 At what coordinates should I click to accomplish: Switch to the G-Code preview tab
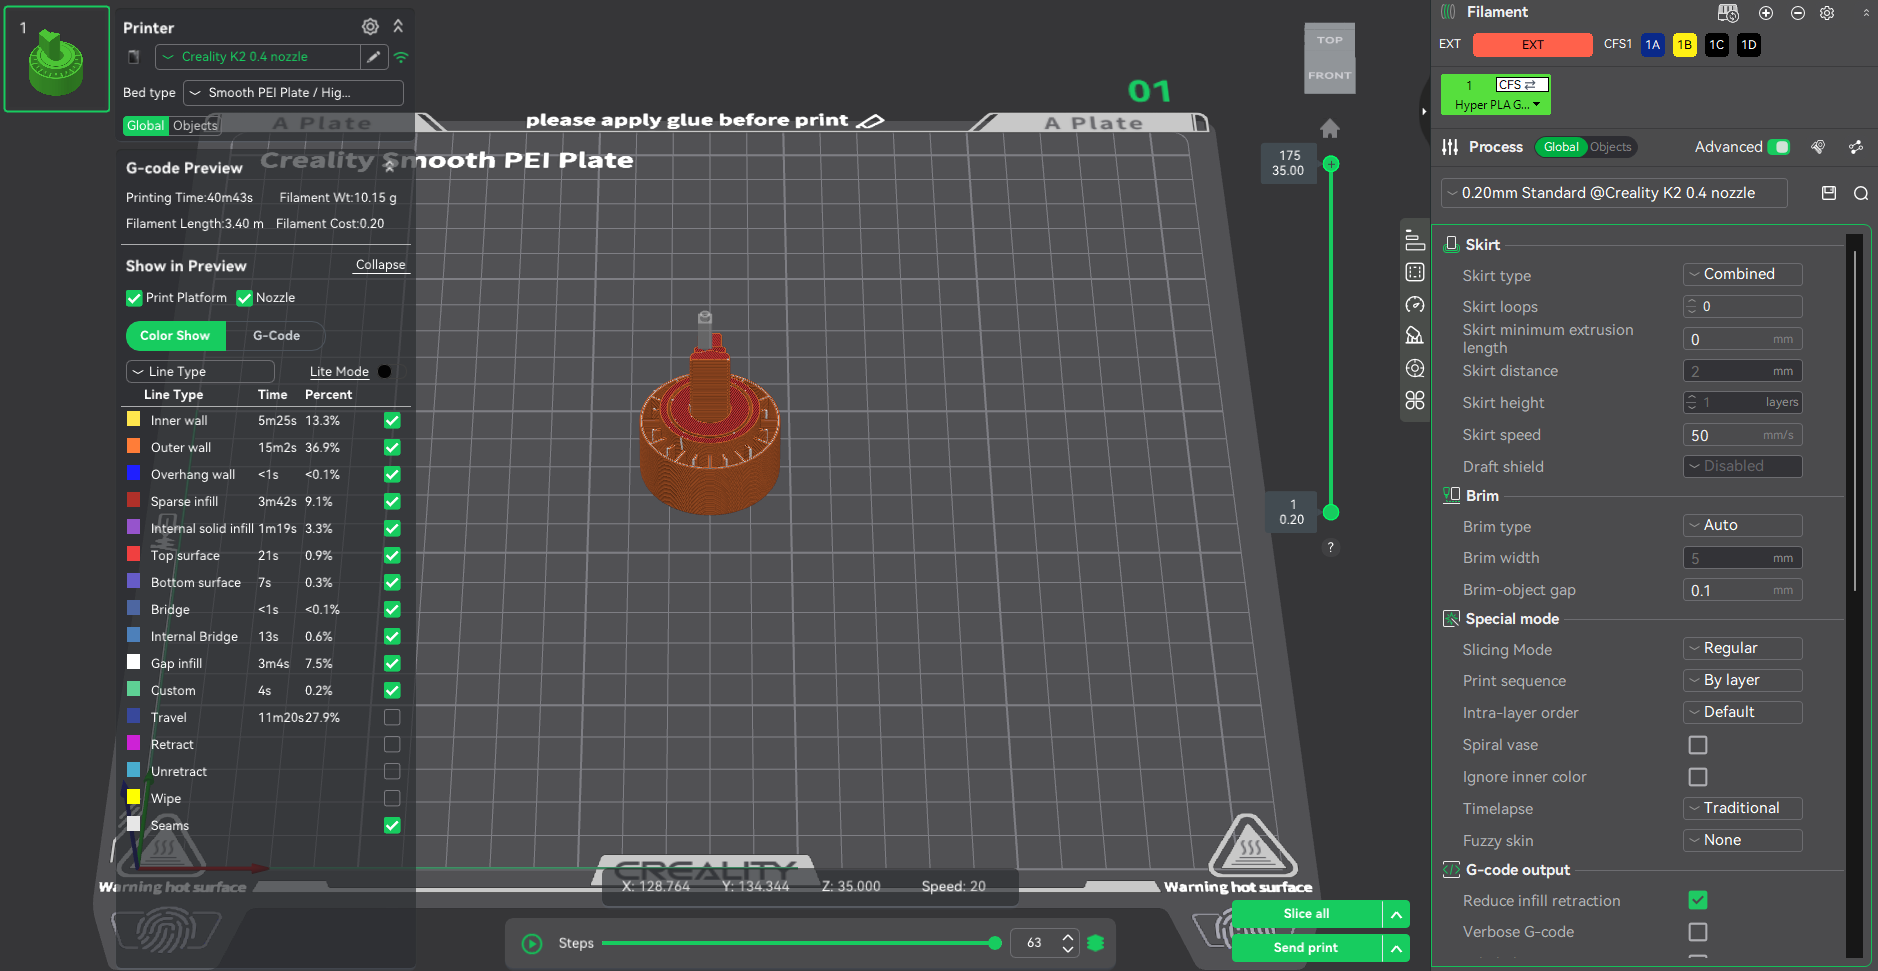tap(276, 336)
